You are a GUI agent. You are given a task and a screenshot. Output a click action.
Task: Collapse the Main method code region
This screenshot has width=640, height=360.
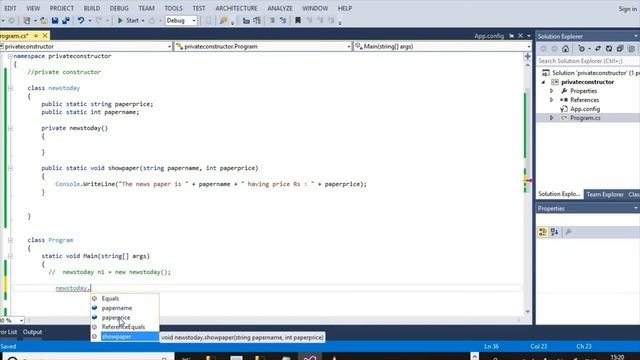(10, 256)
